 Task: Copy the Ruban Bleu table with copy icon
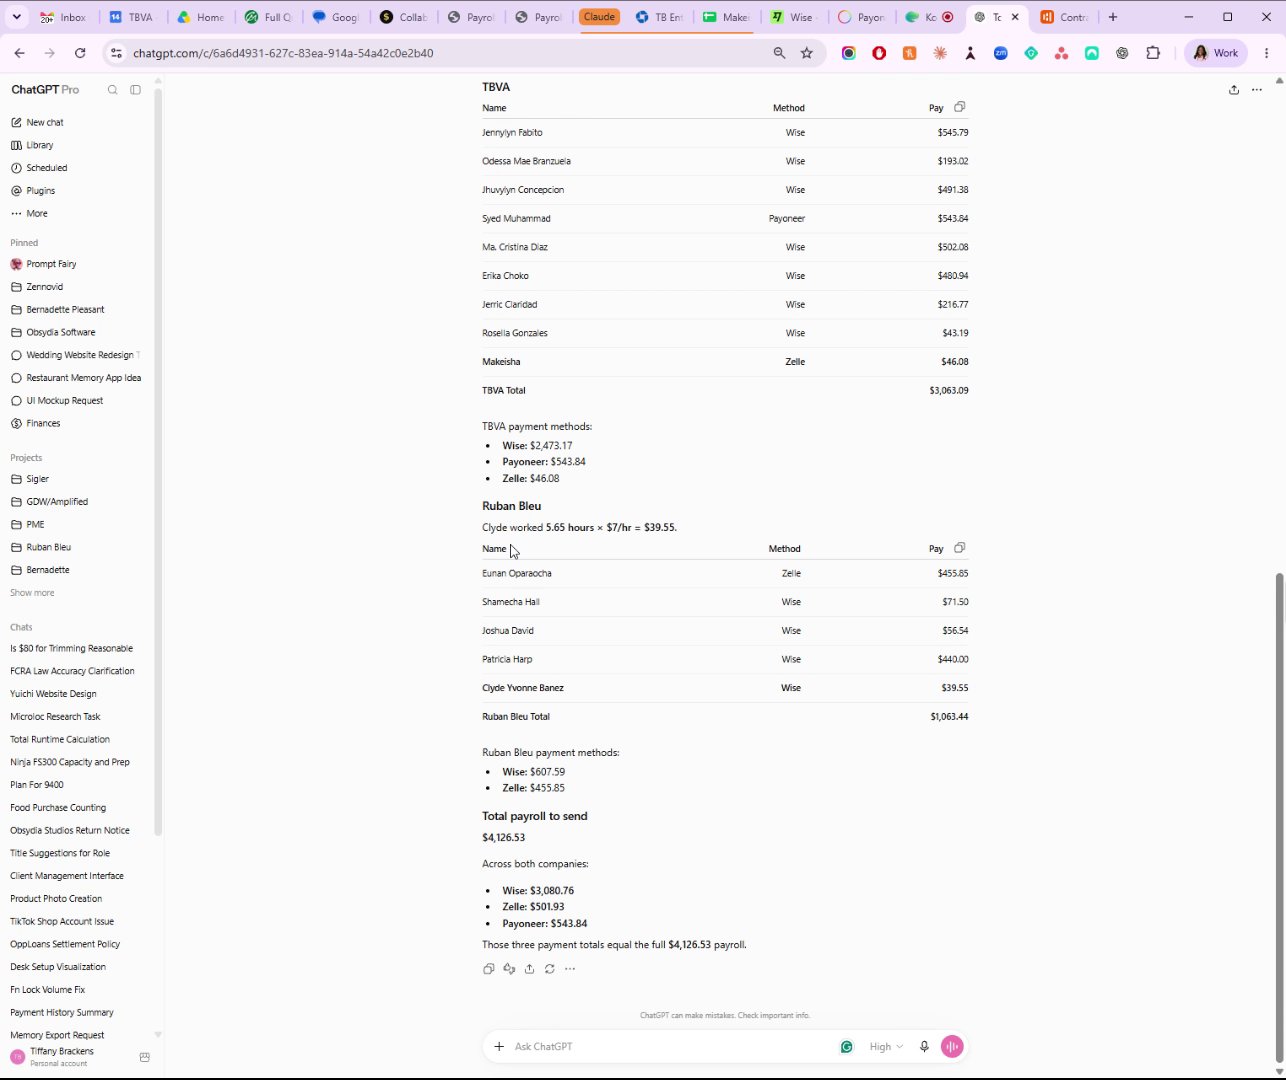pos(960,548)
